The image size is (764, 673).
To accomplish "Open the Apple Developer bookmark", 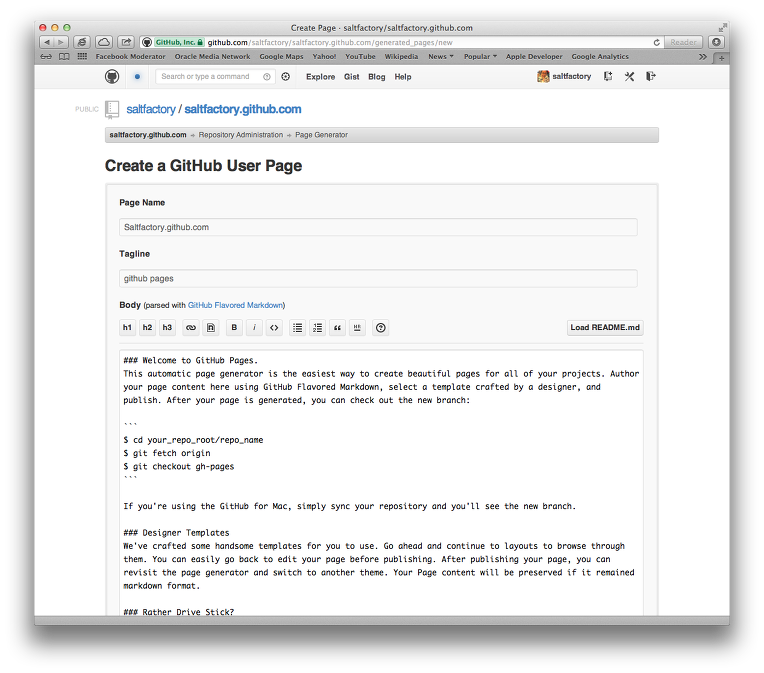I will click(534, 57).
